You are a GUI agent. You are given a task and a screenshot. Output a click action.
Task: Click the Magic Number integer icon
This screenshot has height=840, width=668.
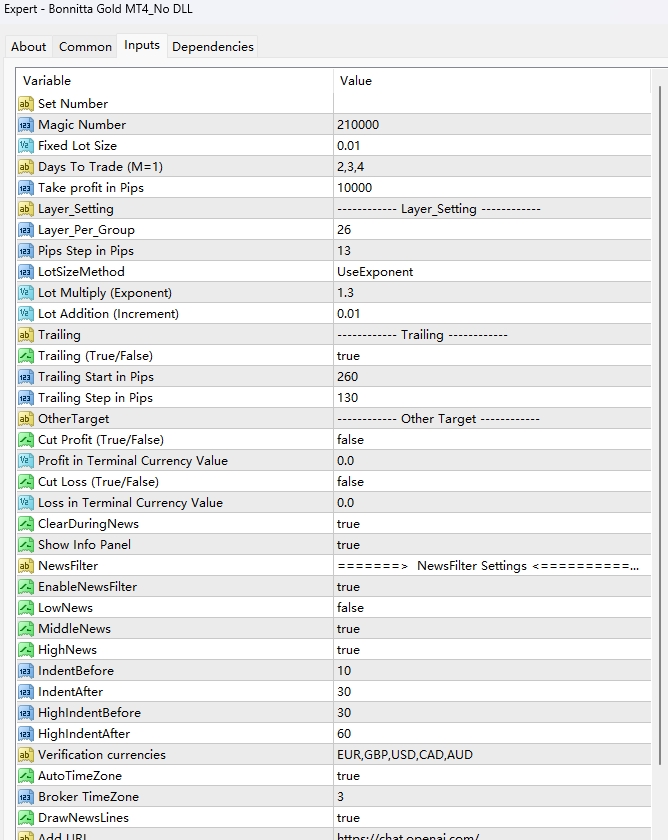click(x=26, y=125)
